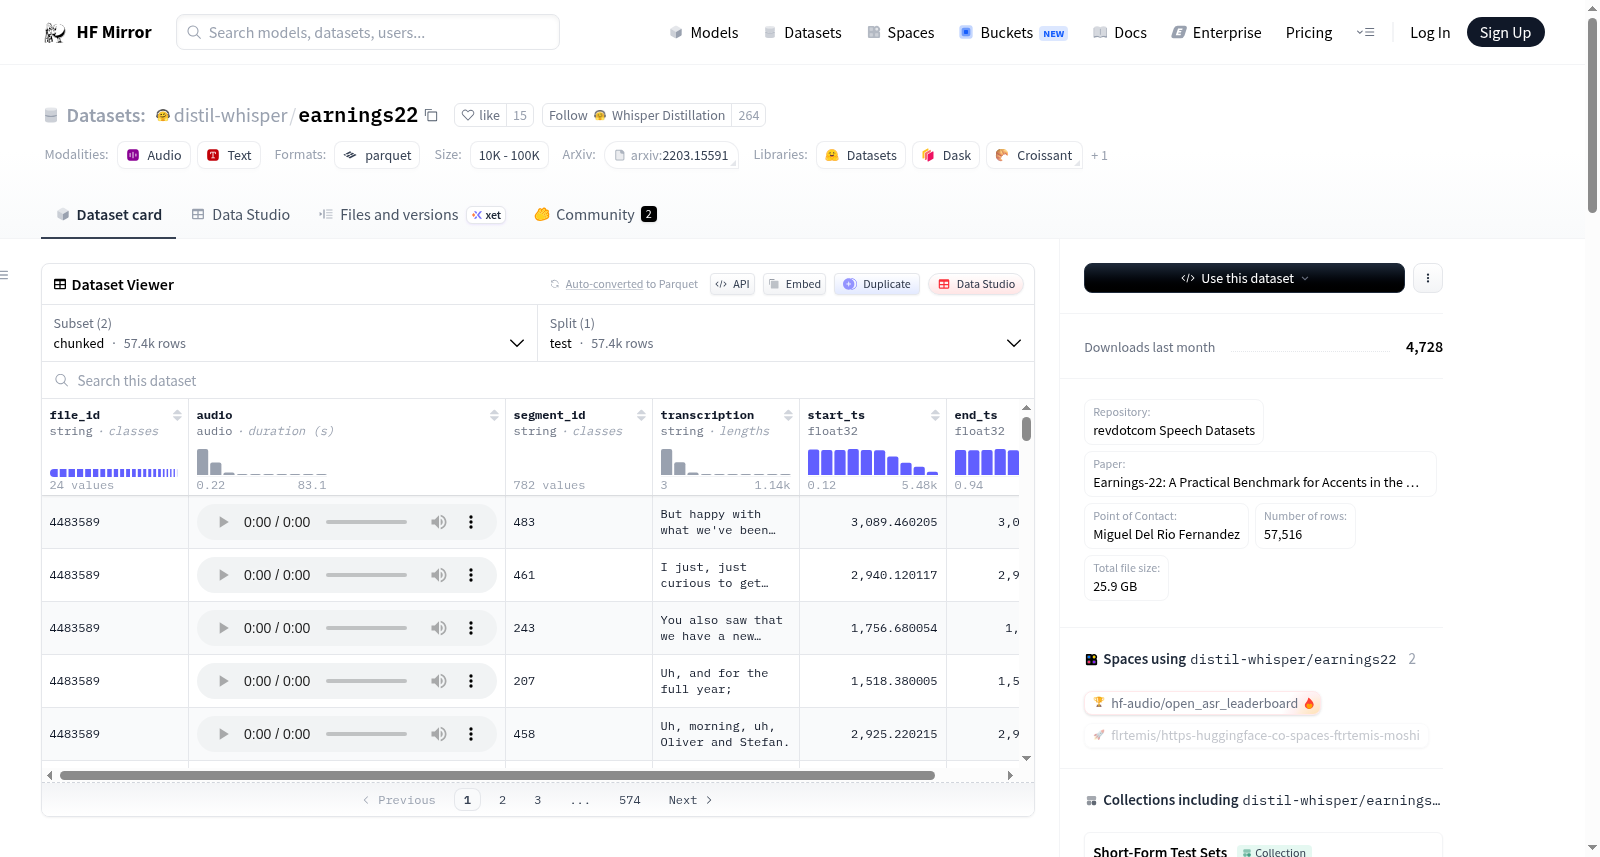The image size is (1600, 857).
Task: Mute audio in row with segment 243
Action: 439,628
